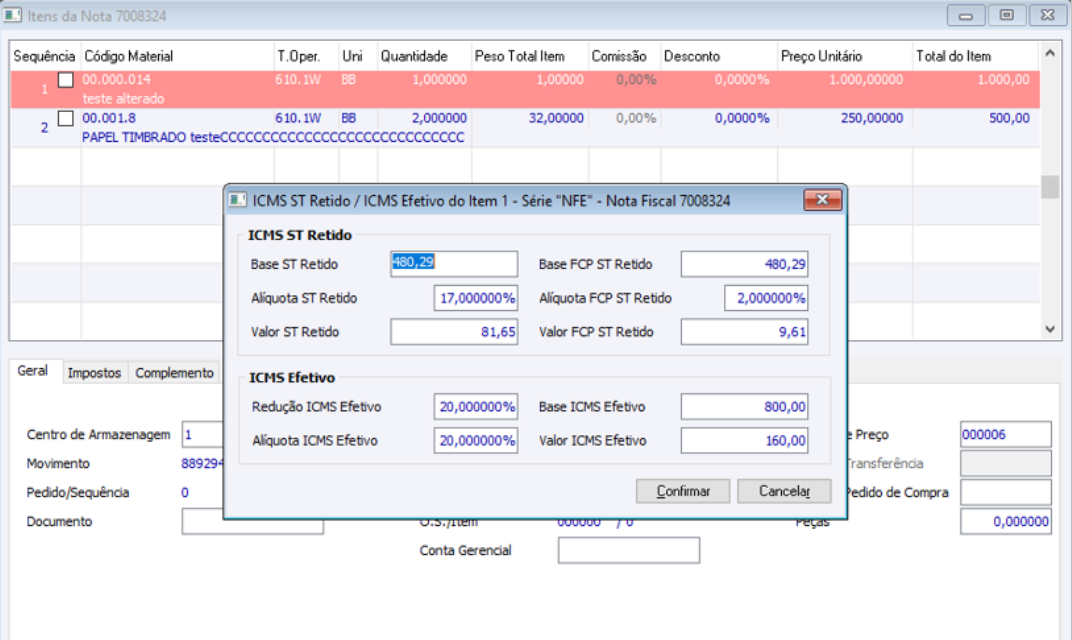Click the Peso Total Item column header

point(530,56)
